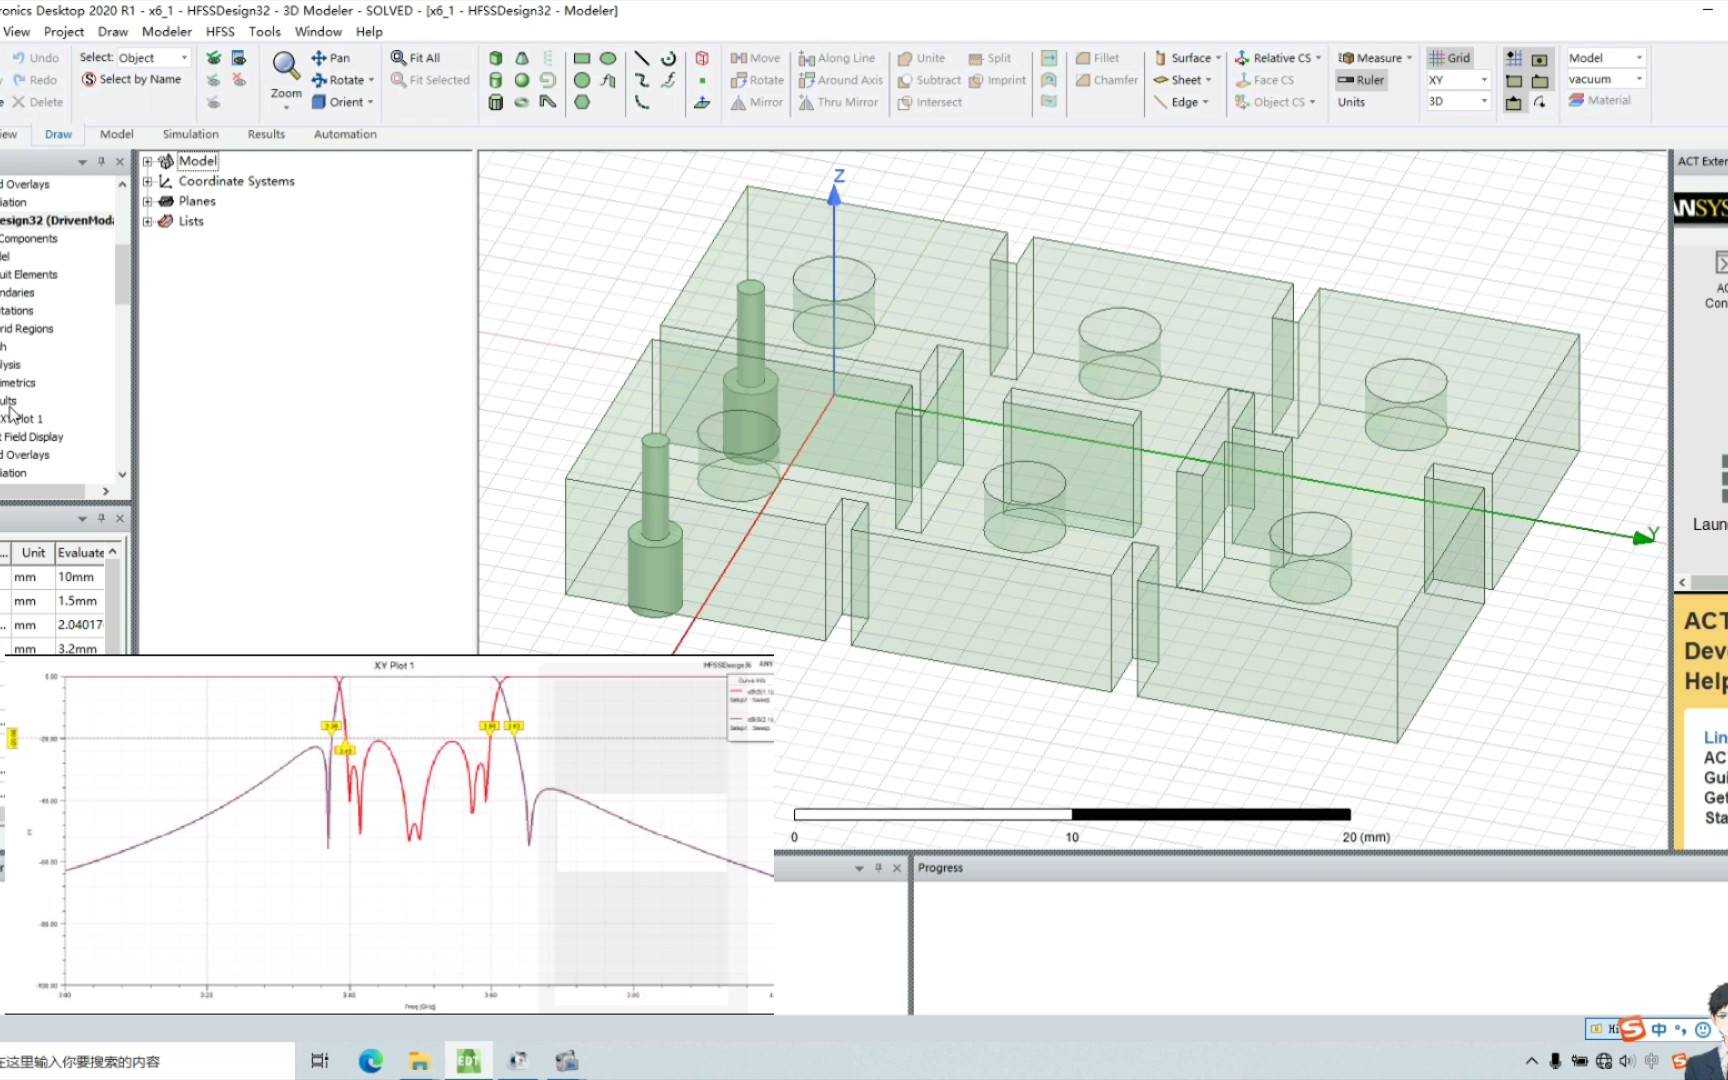Open the vacuum material dropdown
The image size is (1728, 1080).
pyautogui.click(x=1606, y=80)
